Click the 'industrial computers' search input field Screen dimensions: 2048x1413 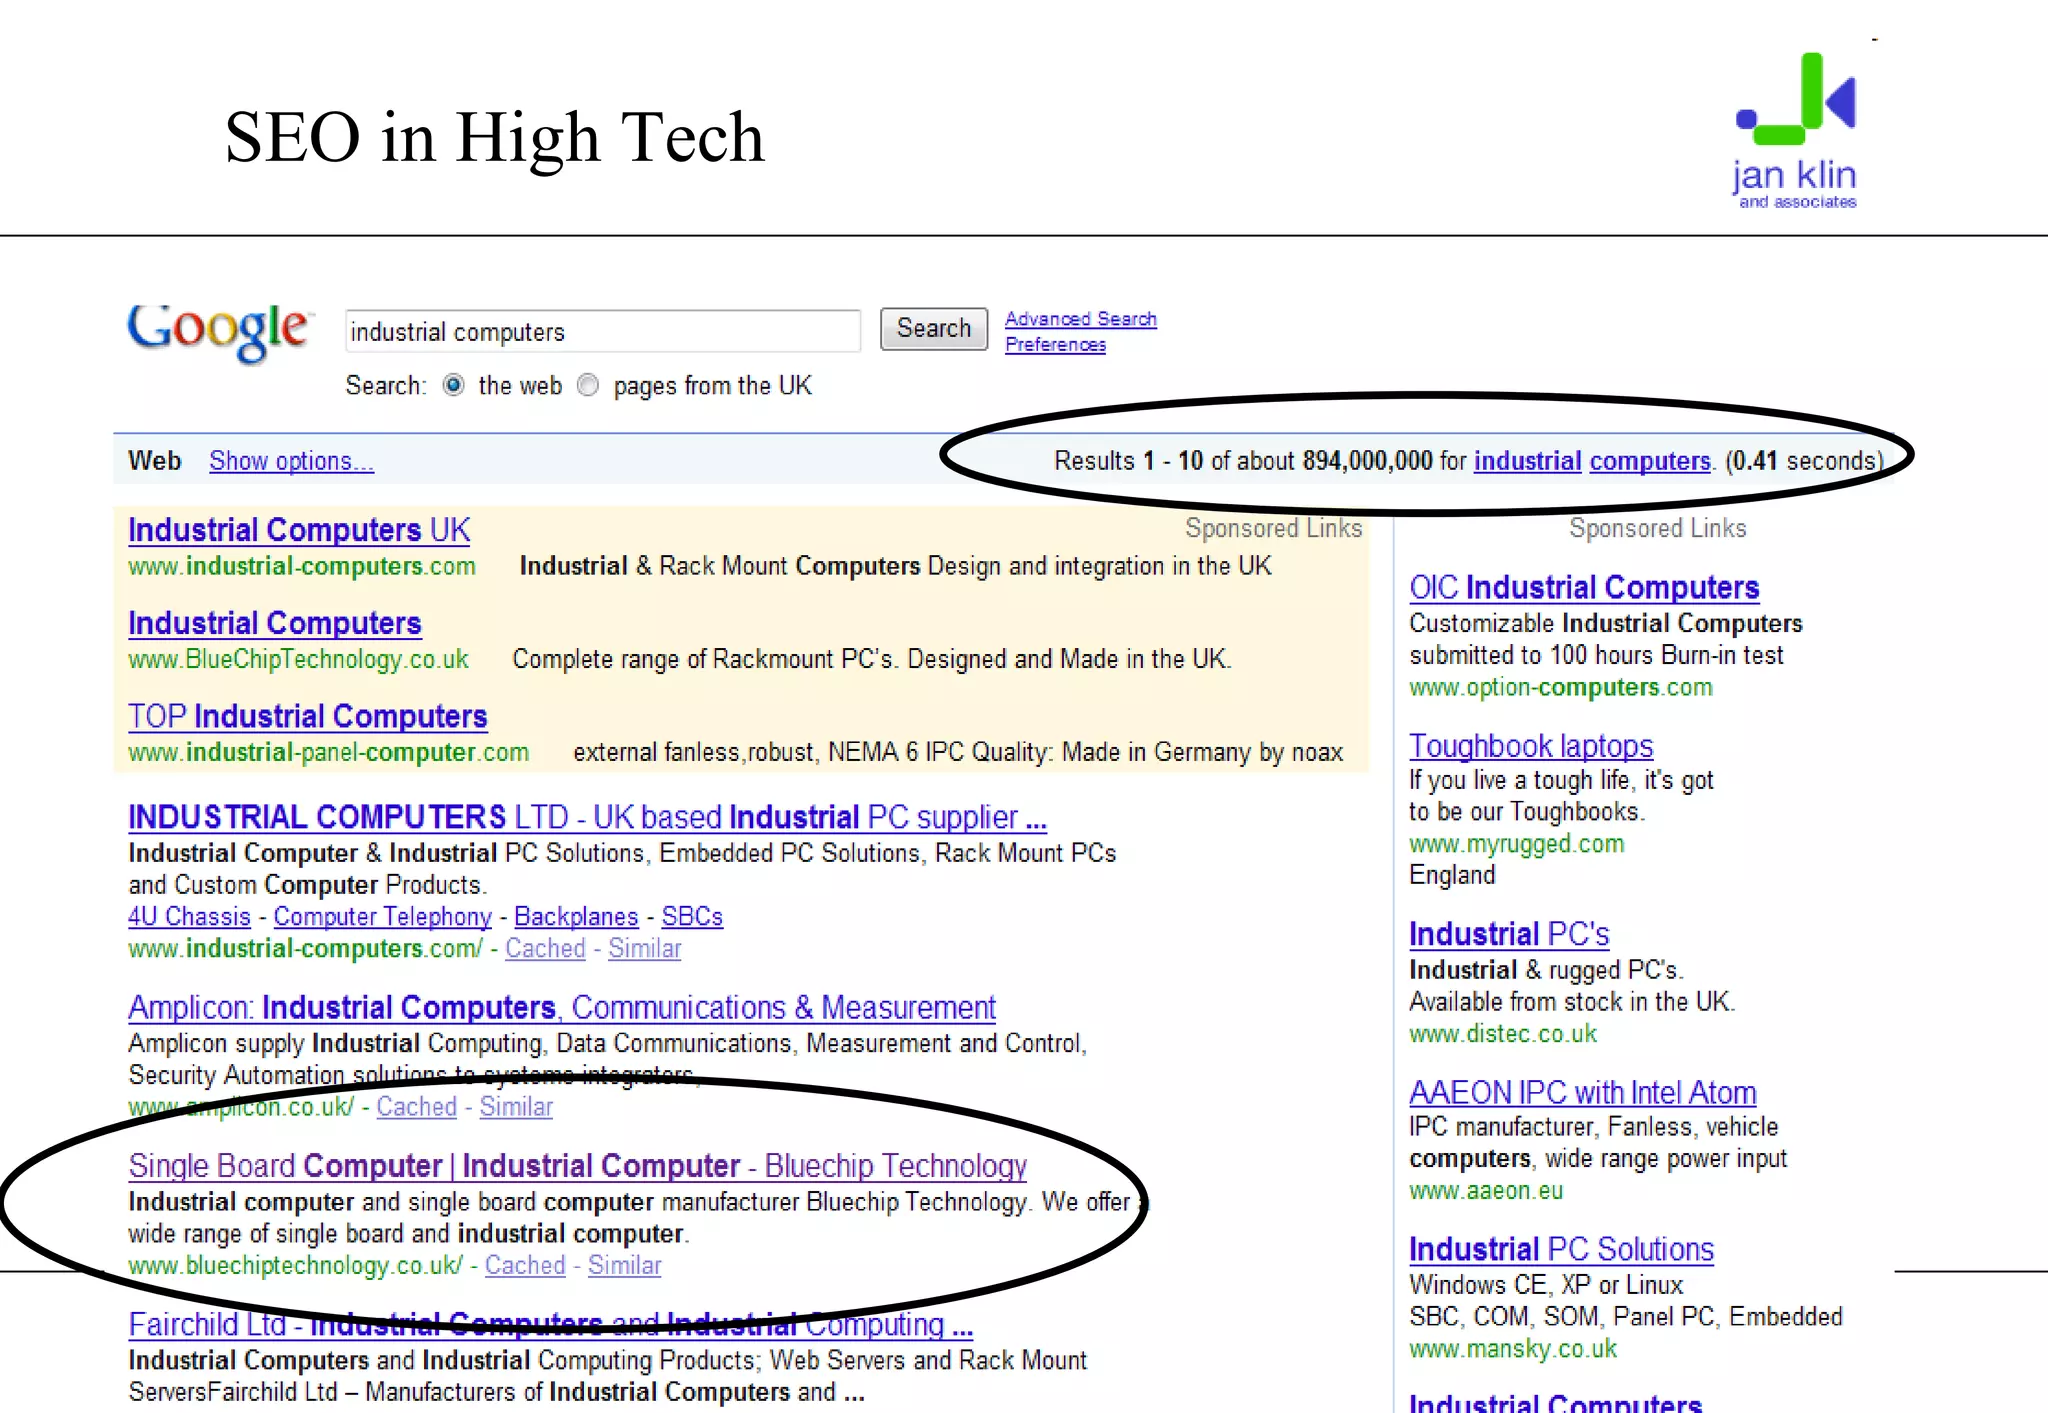pos(603,331)
